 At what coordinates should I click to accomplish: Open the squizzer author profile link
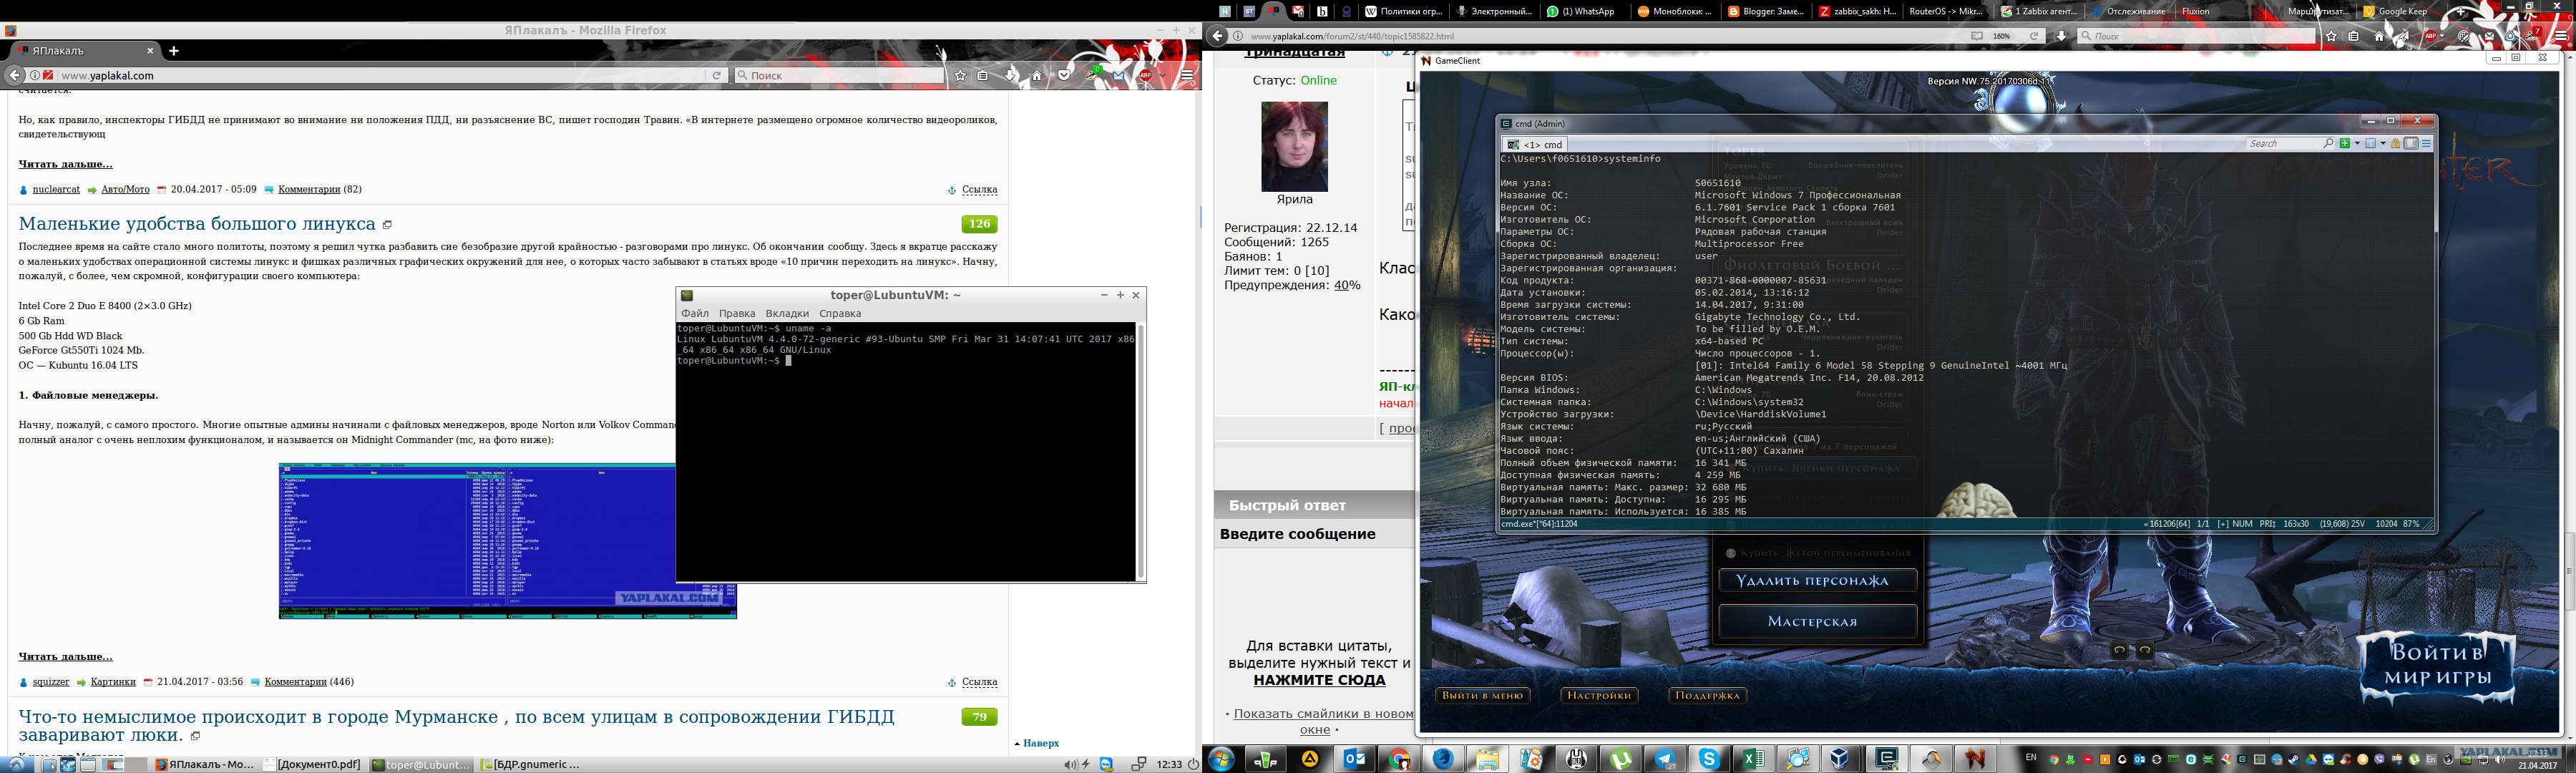pos(51,682)
